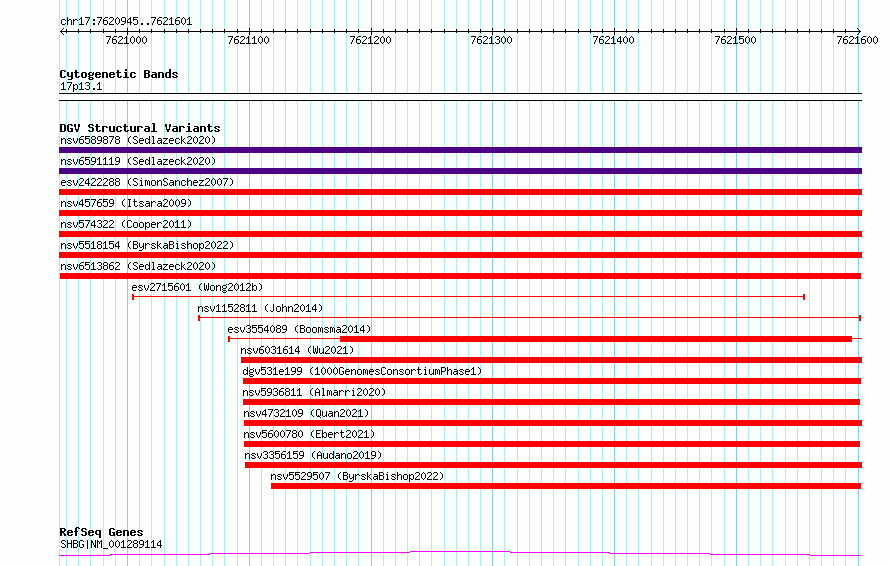Click the red bar under nsv5600780
Screen dimensions: 890x566
click(552, 444)
